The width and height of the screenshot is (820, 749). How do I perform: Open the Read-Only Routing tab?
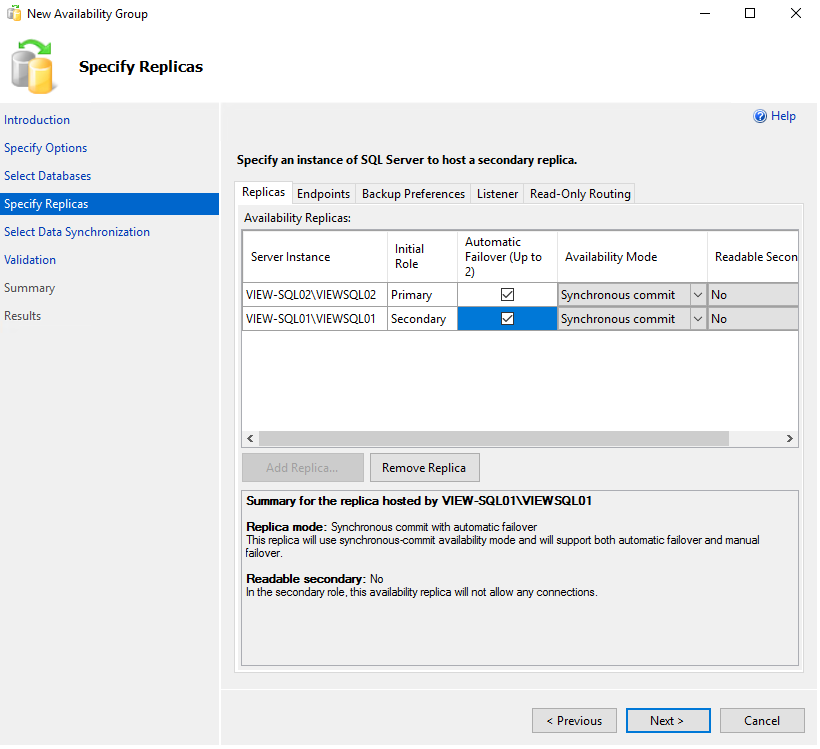(x=580, y=194)
